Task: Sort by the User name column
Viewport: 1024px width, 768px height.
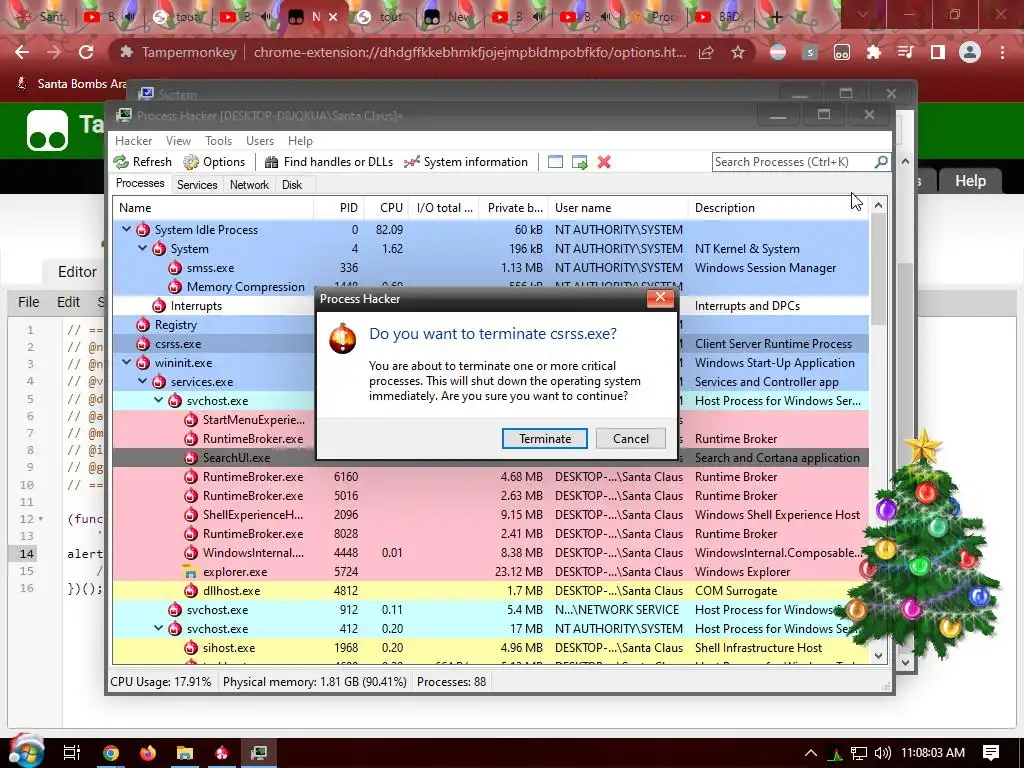Action: [x=618, y=208]
